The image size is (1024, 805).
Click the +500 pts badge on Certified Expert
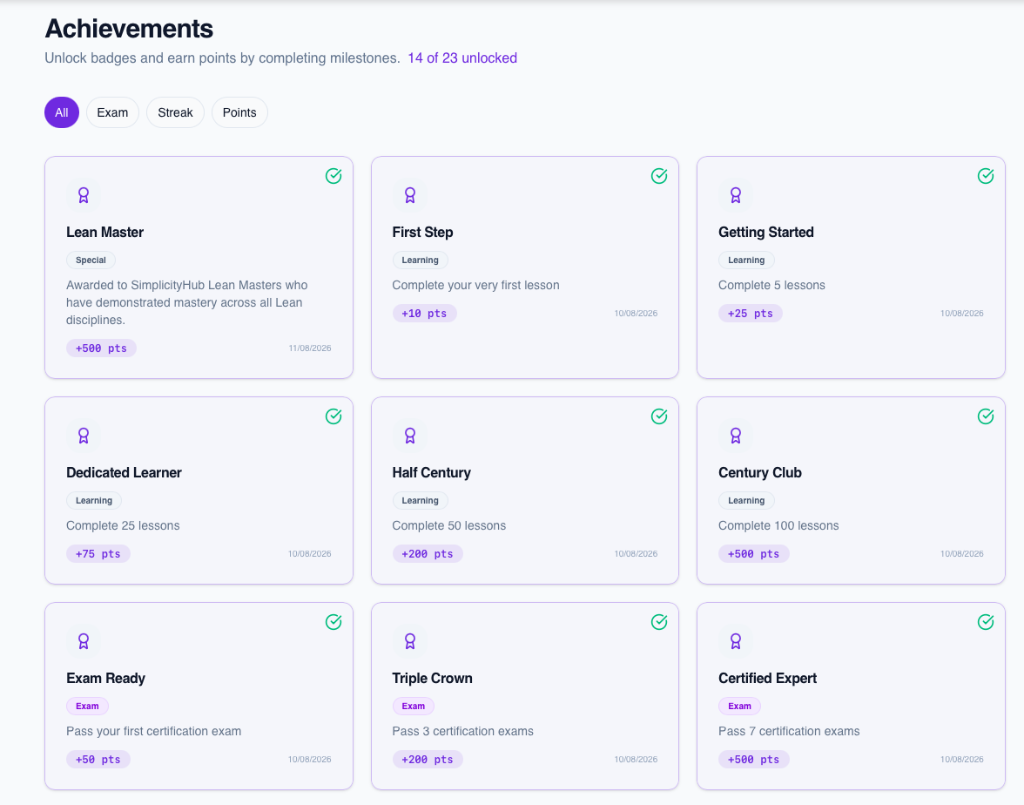pos(754,759)
